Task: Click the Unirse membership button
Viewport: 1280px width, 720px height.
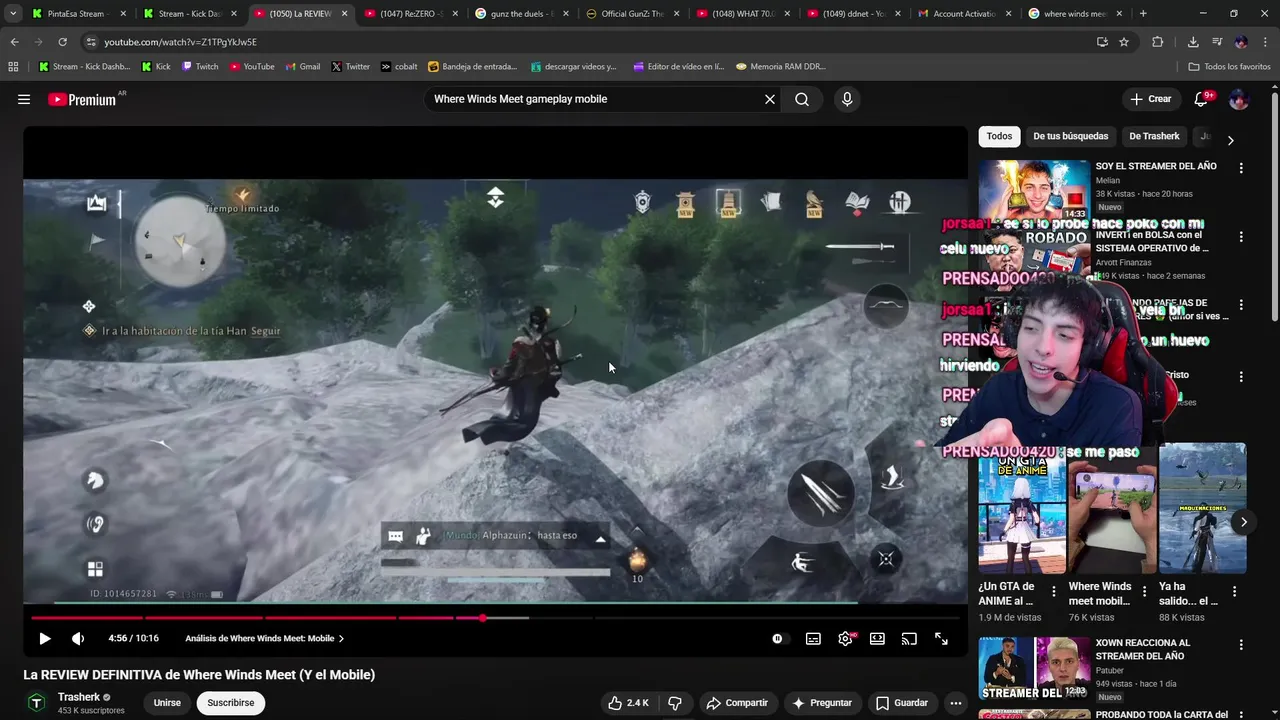Action: click(167, 703)
